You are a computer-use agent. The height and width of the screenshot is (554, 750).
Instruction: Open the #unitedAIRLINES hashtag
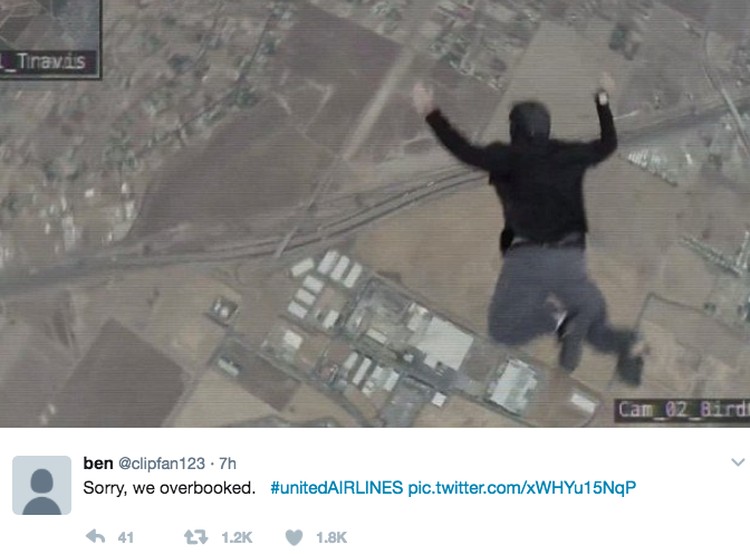click(x=337, y=488)
